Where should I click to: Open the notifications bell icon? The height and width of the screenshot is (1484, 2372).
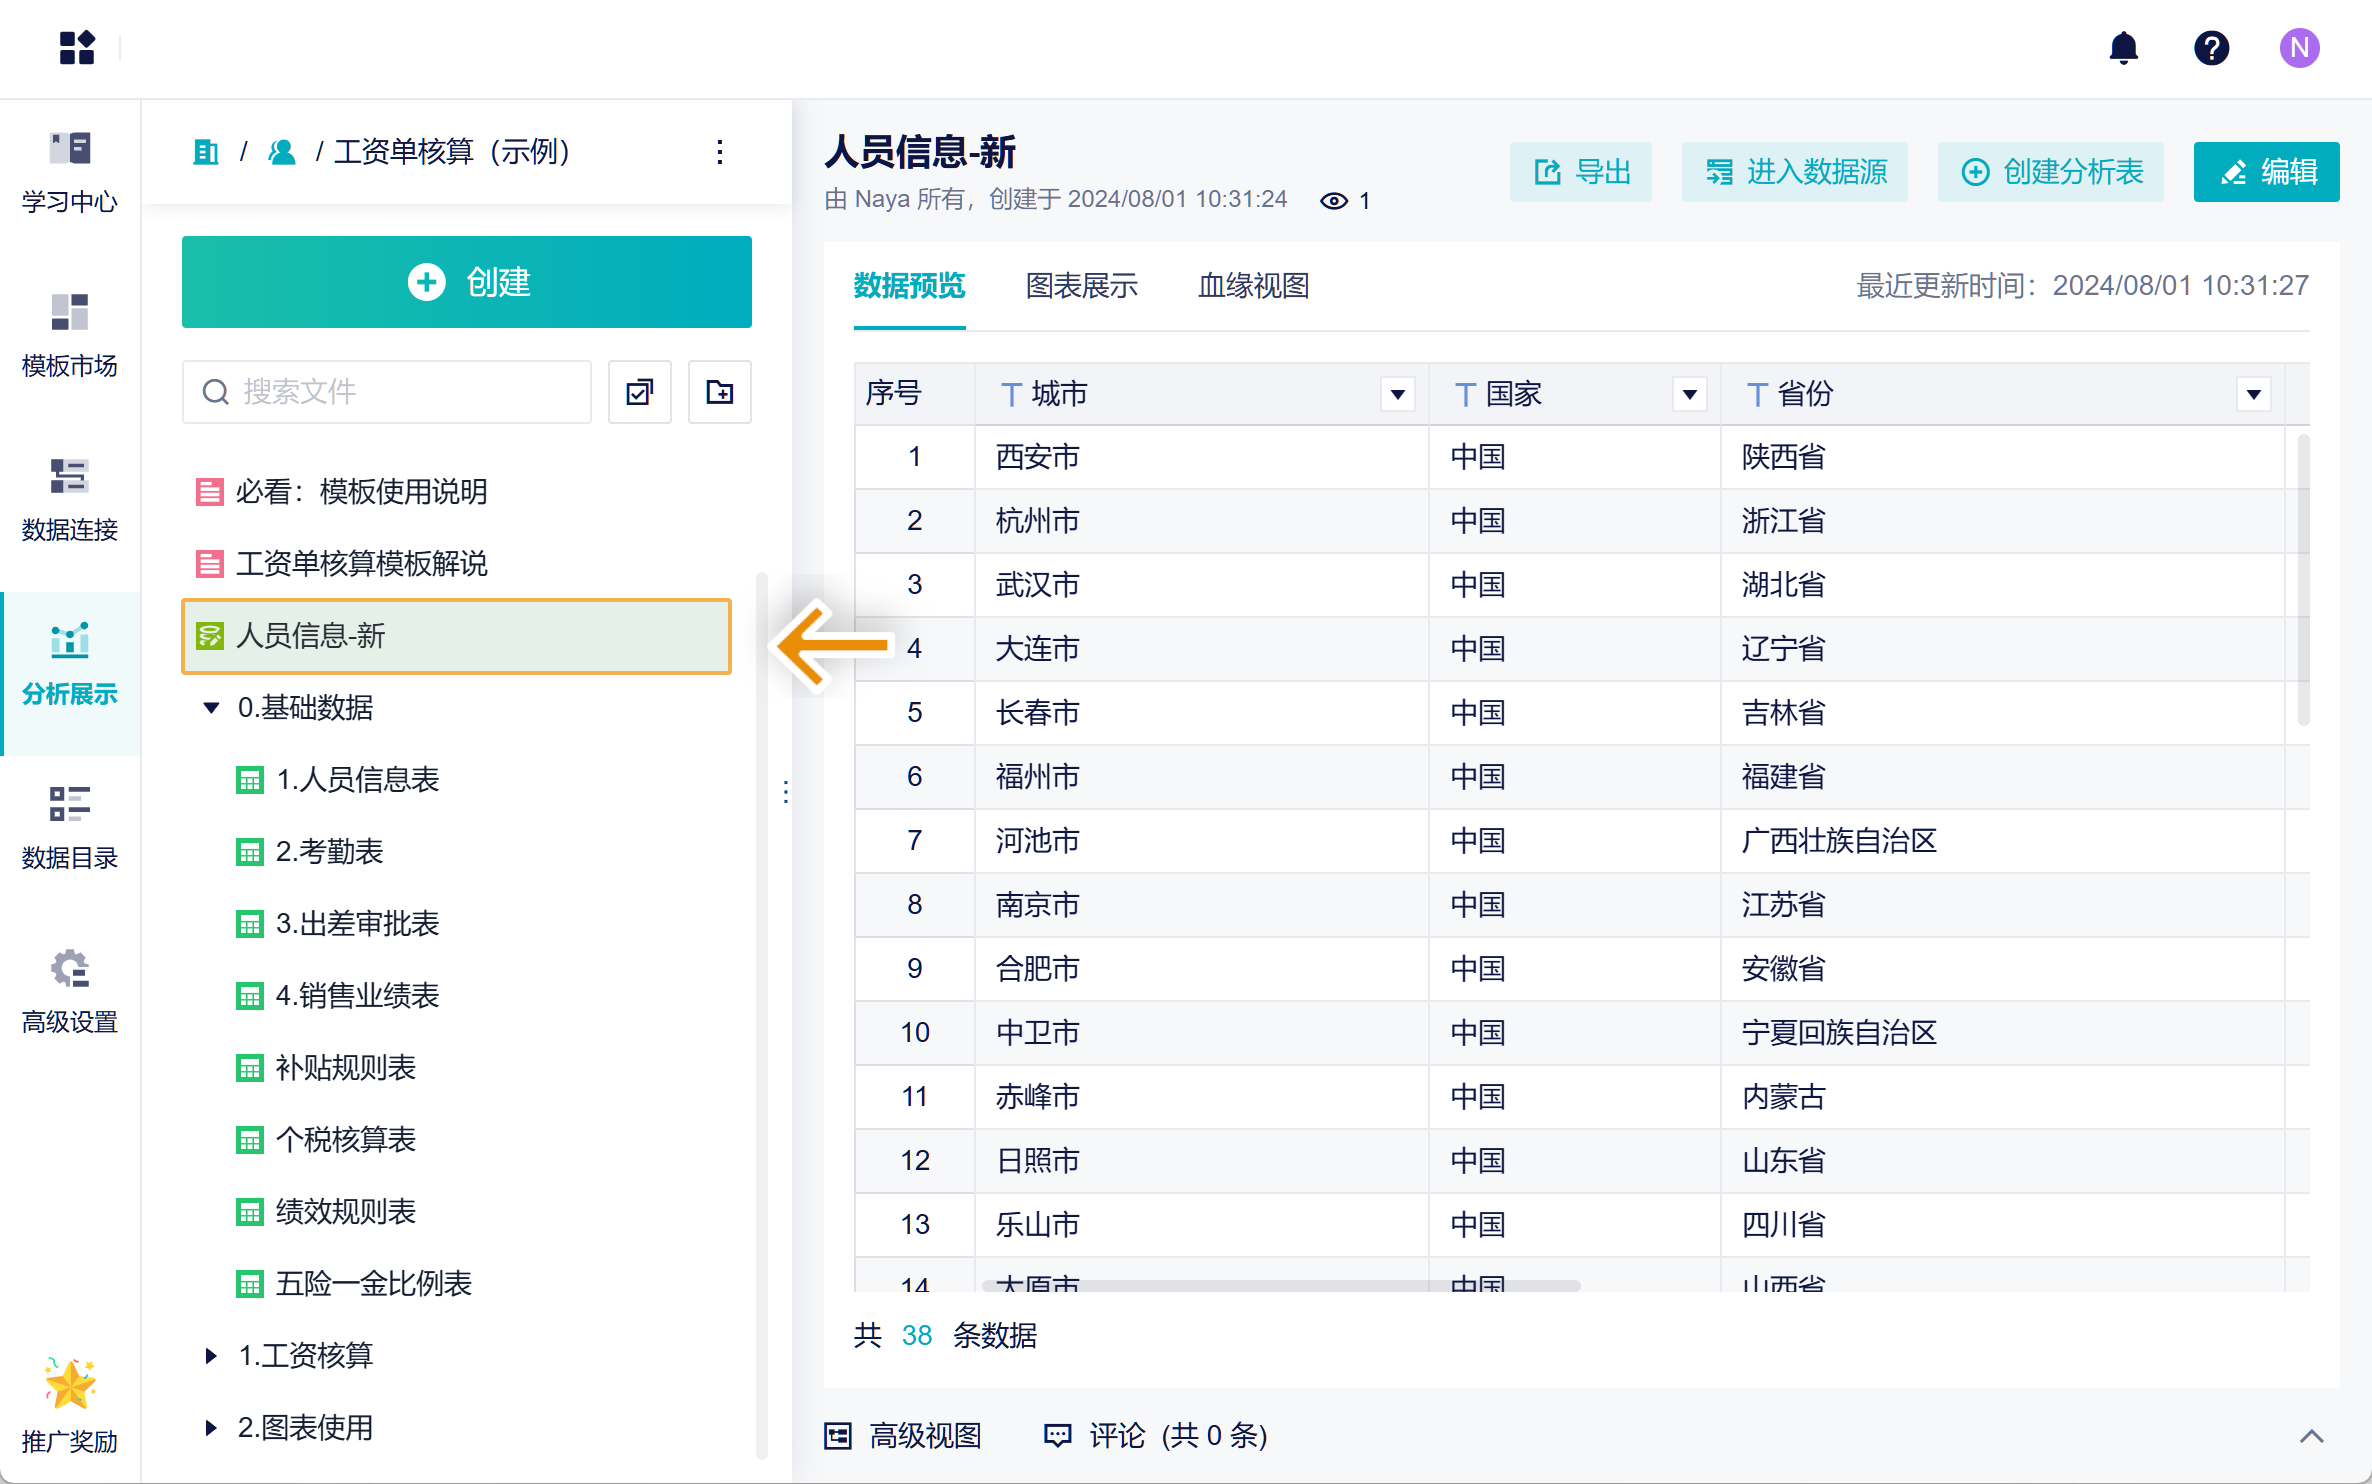pos(2123,48)
